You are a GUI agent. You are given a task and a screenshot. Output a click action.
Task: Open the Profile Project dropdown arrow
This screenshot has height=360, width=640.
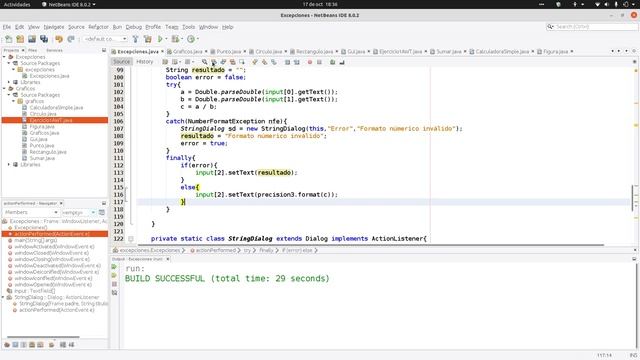click(198, 39)
